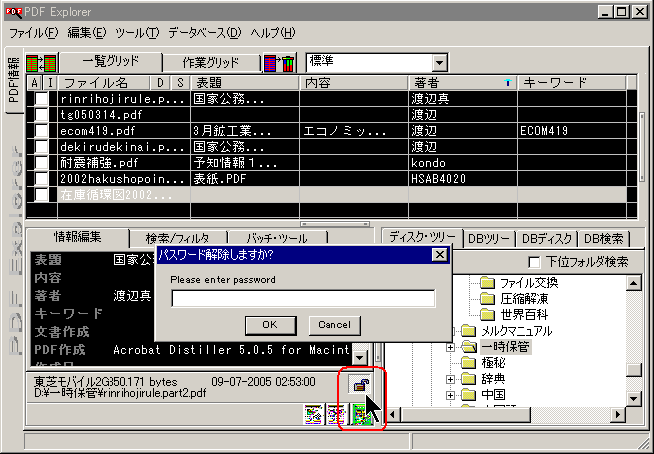Viewport: 654px width, 454px height.
Task: Open the 標準 layout dropdown
Action: (439, 63)
